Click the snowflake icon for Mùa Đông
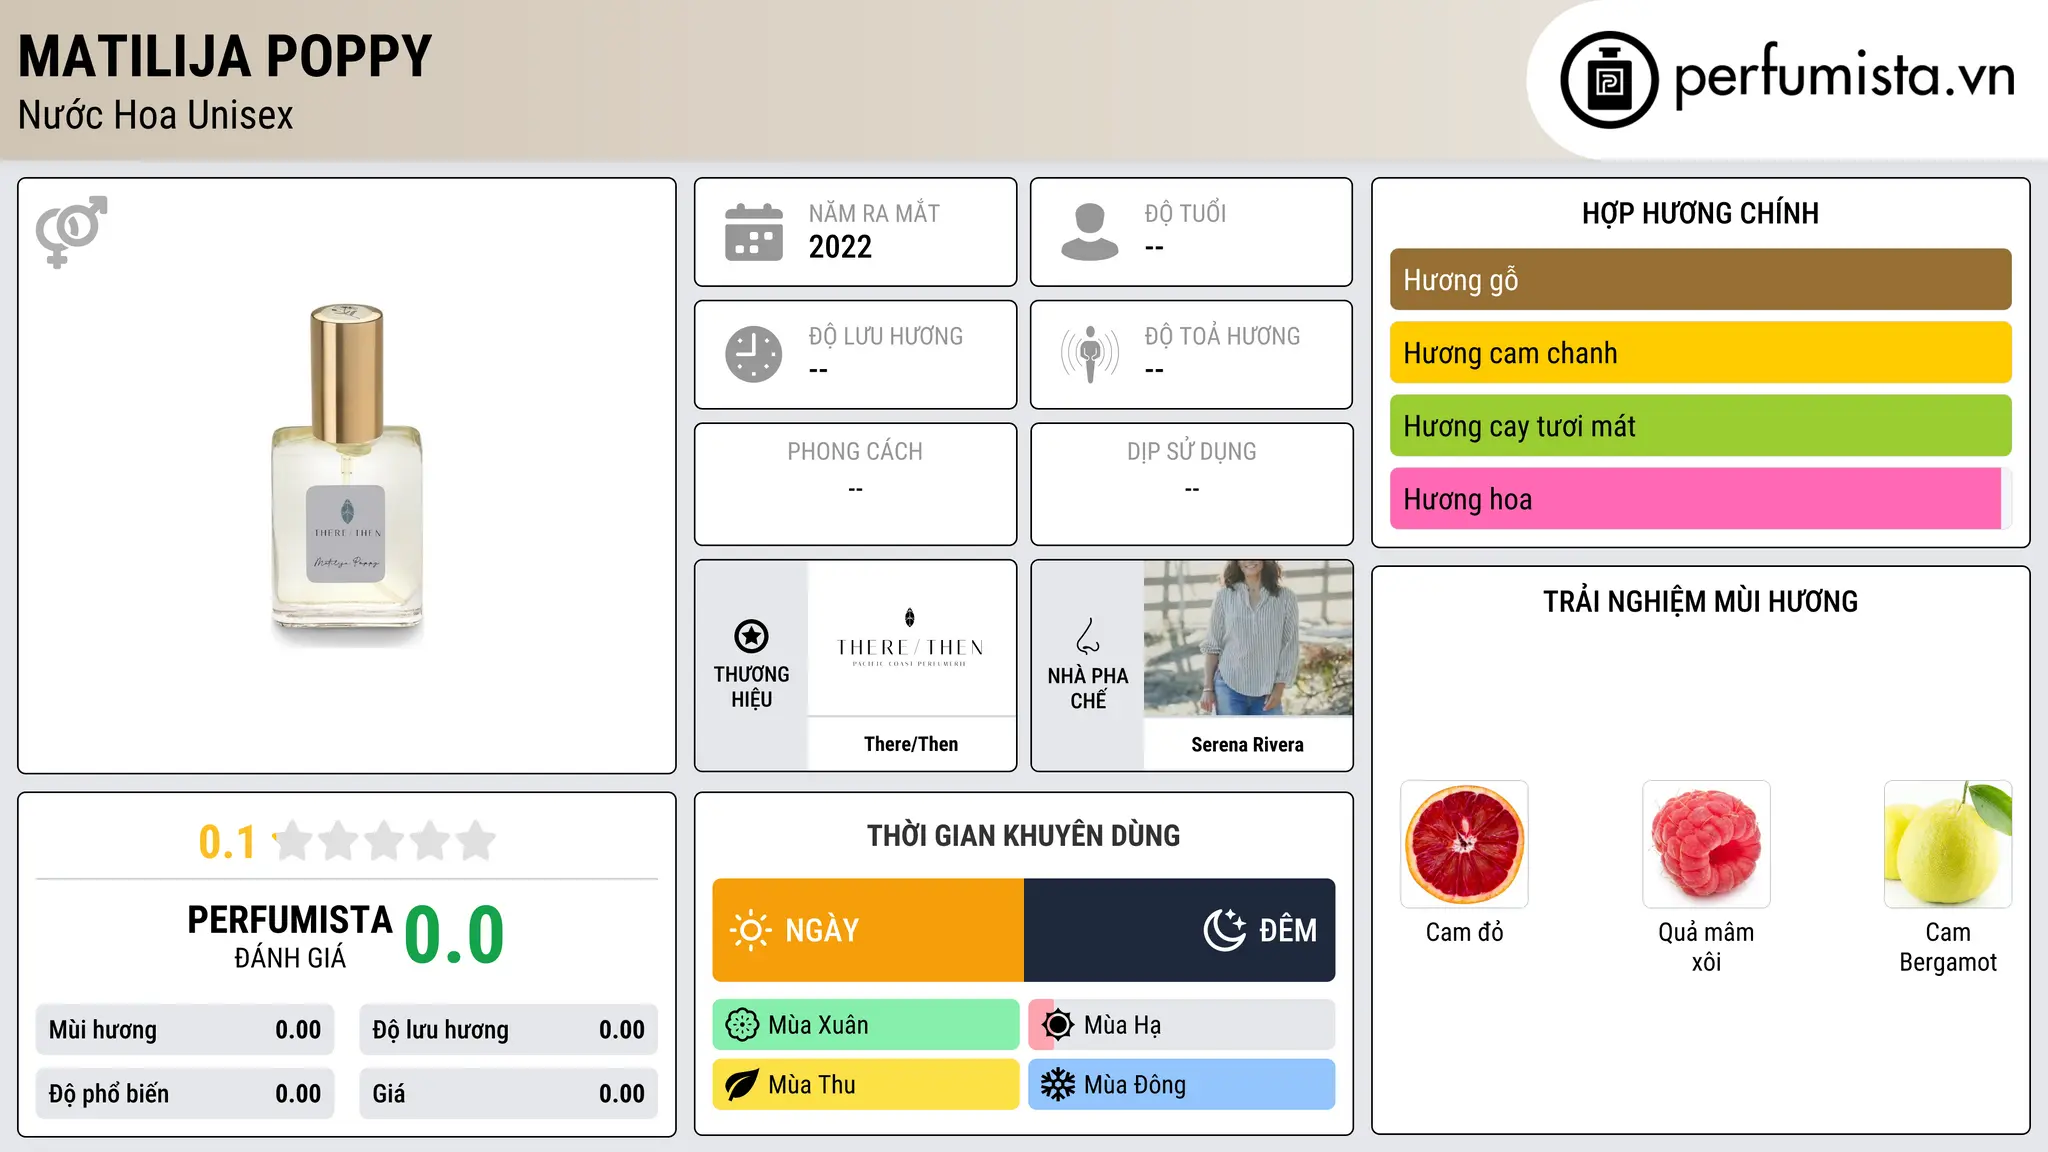This screenshot has width=2048, height=1152. tap(1058, 1085)
